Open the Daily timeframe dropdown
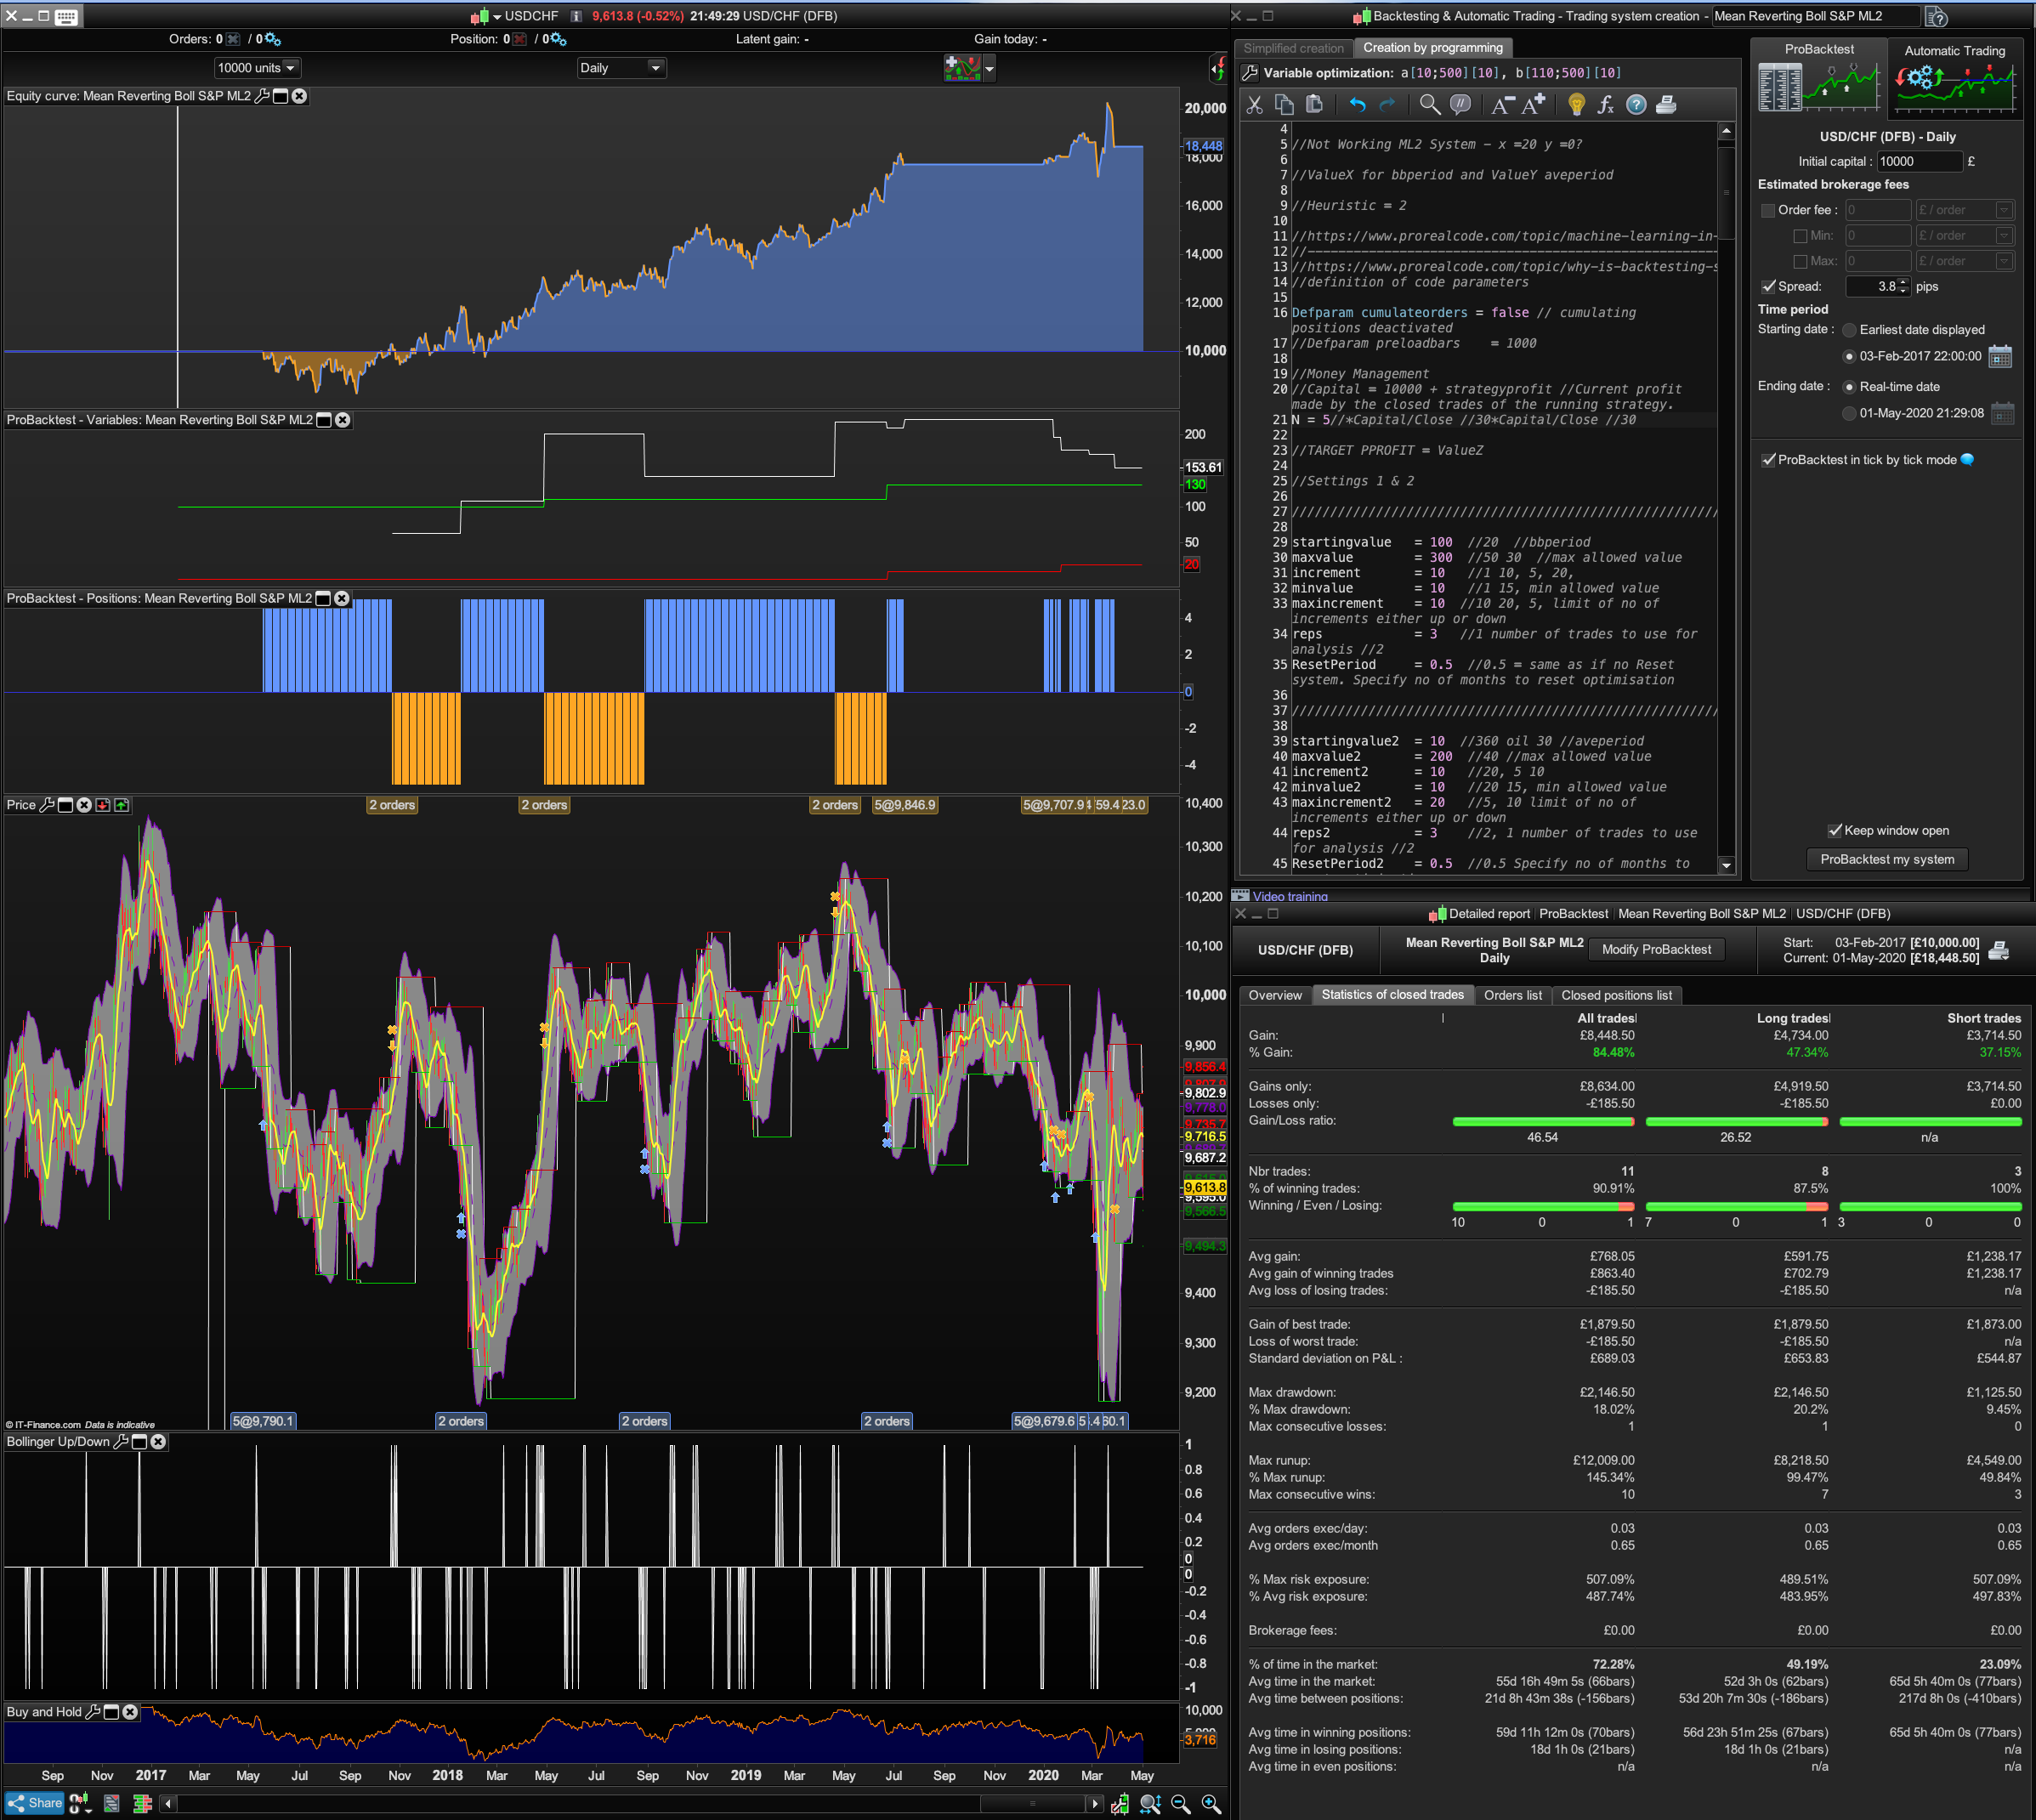 (621, 68)
